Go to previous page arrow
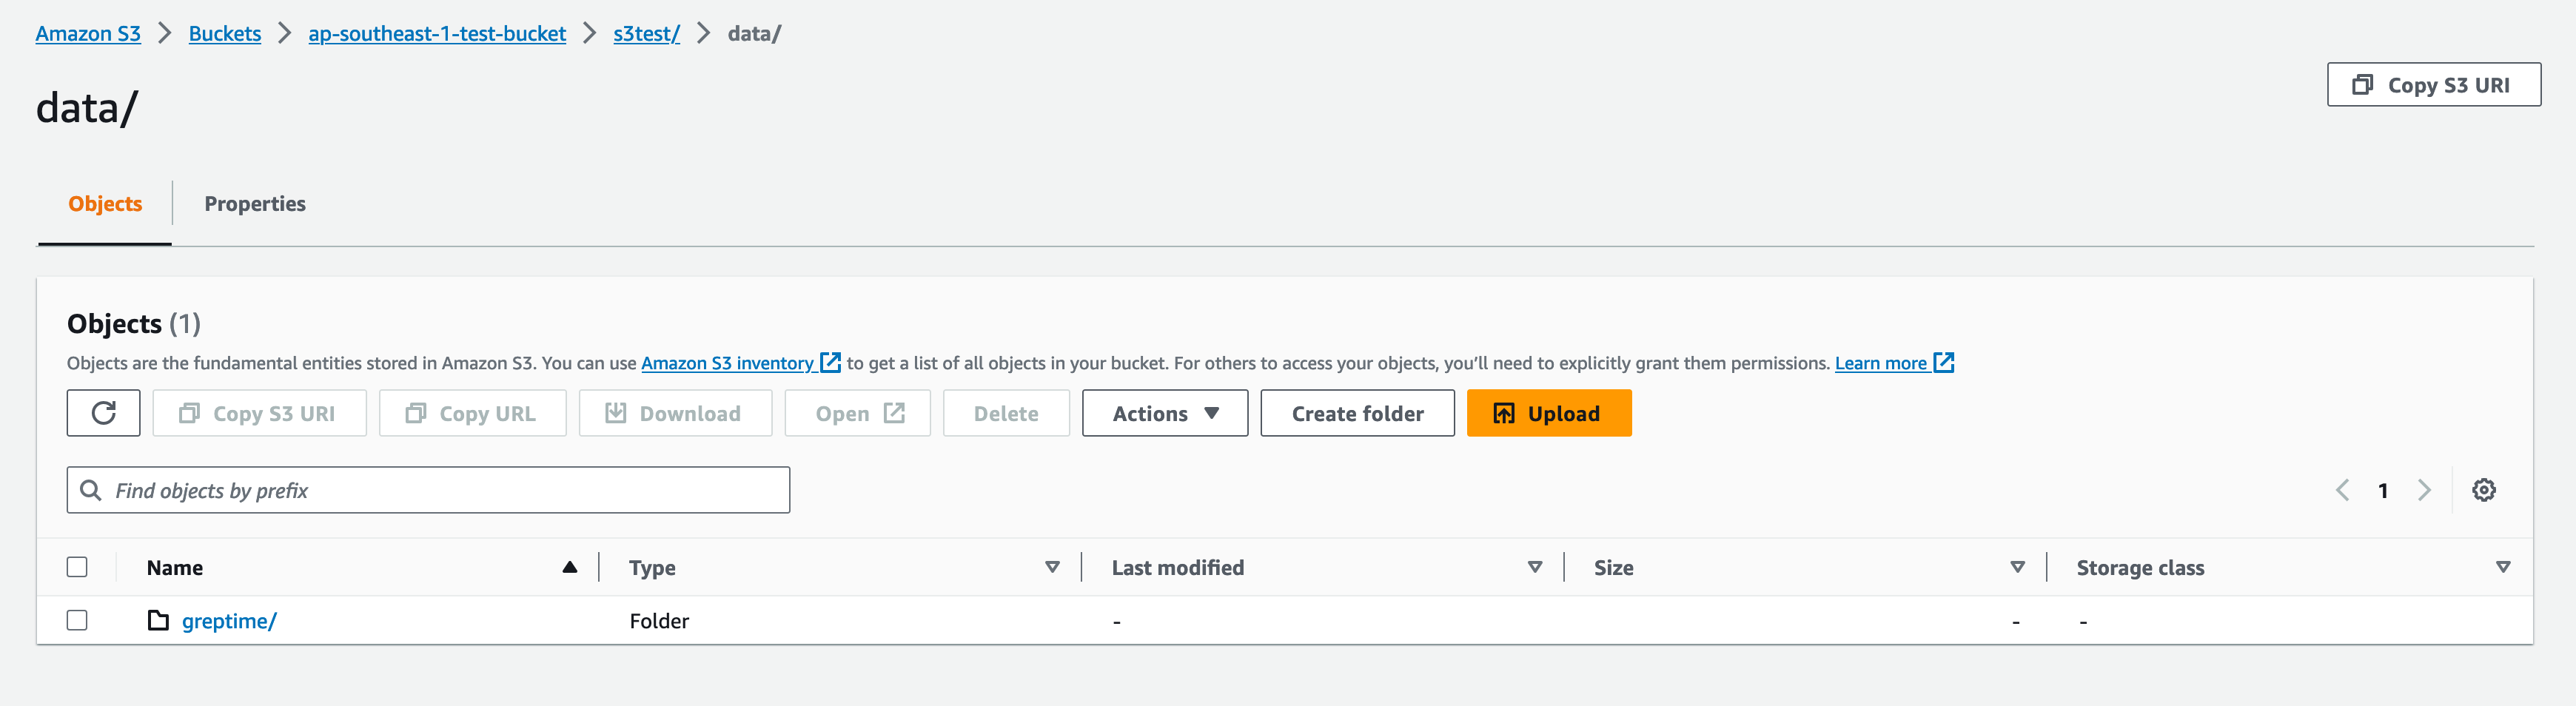Viewport: 2576px width, 706px height. point(2342,490)
